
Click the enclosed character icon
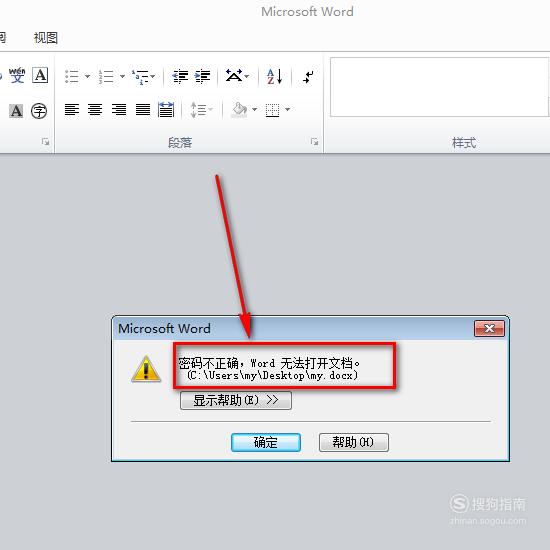(x=39, y=111)
